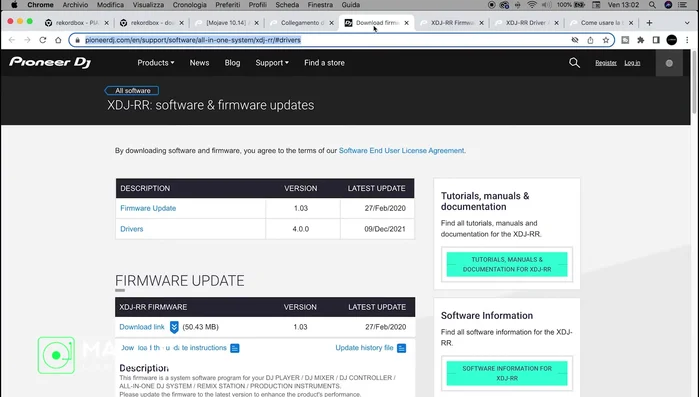Share this page from address bar
Viewport: 699px width, 397px height.
pos(590,40)
